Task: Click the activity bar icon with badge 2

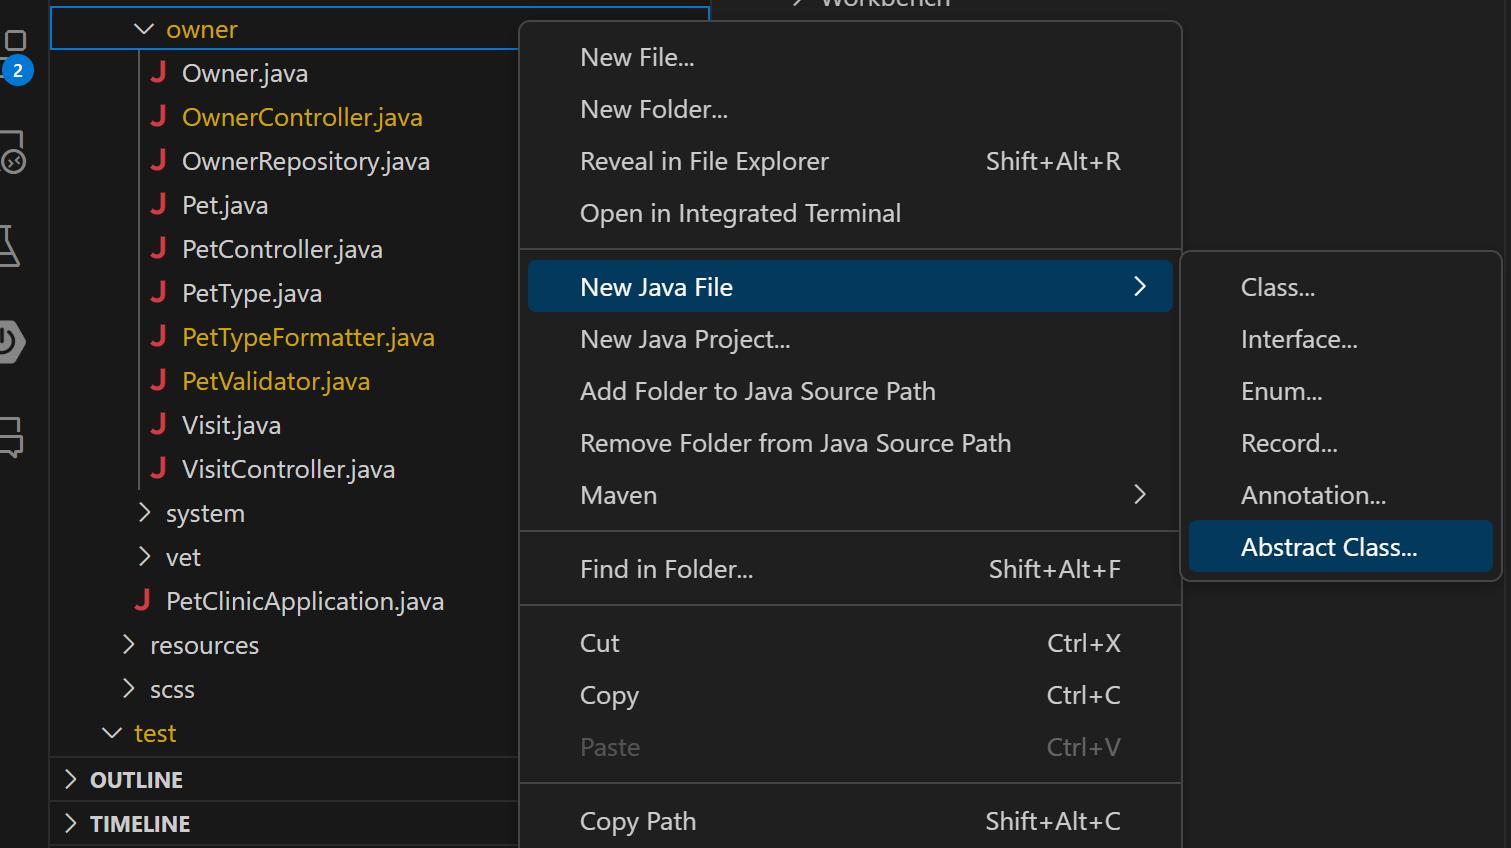Action: pyautogui.click(x=15, y=40)
